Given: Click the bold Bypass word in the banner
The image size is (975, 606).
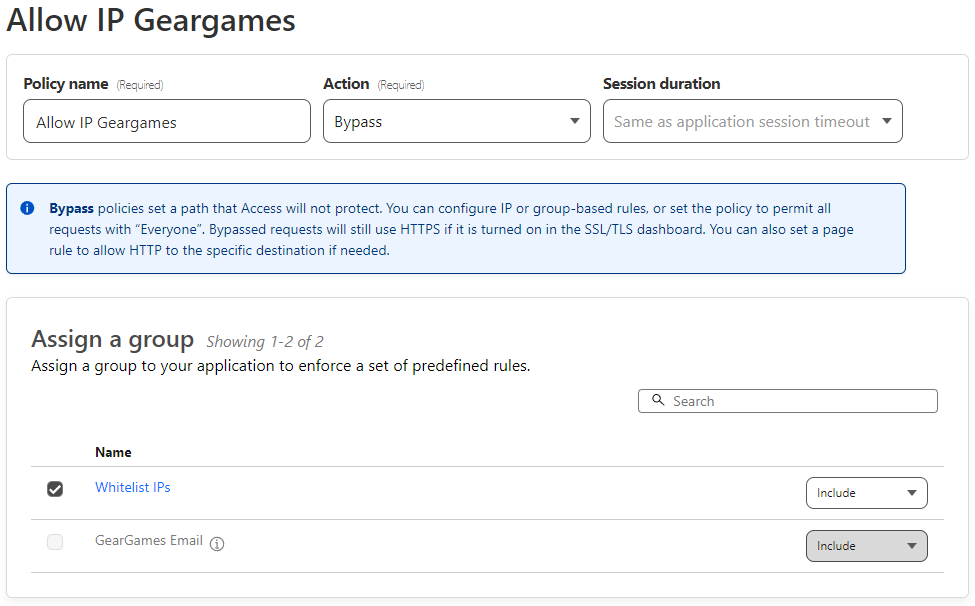Looking at the screenshot, I should click(71, 209).
